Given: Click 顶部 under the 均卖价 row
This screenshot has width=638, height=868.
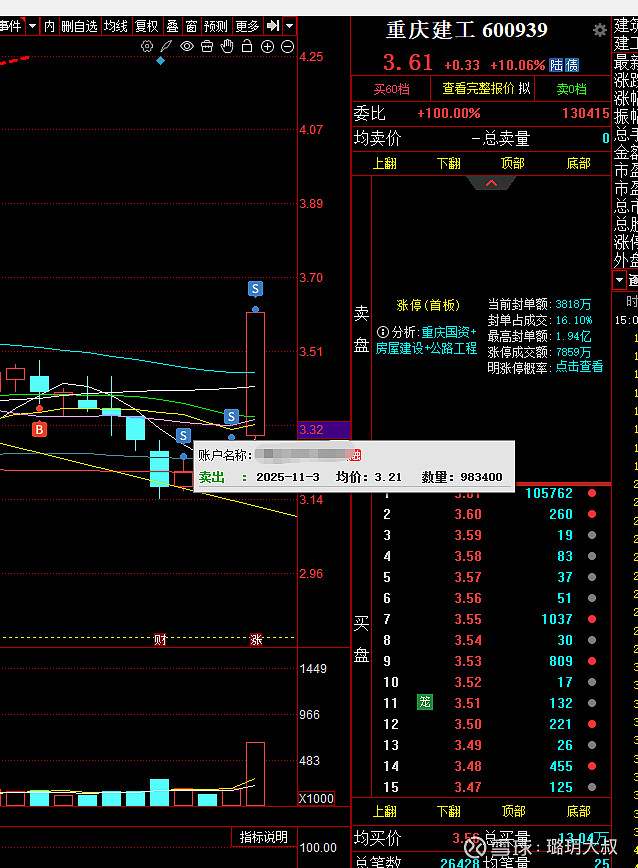Looking at the screenshot, I should click(x=512, y=163).
